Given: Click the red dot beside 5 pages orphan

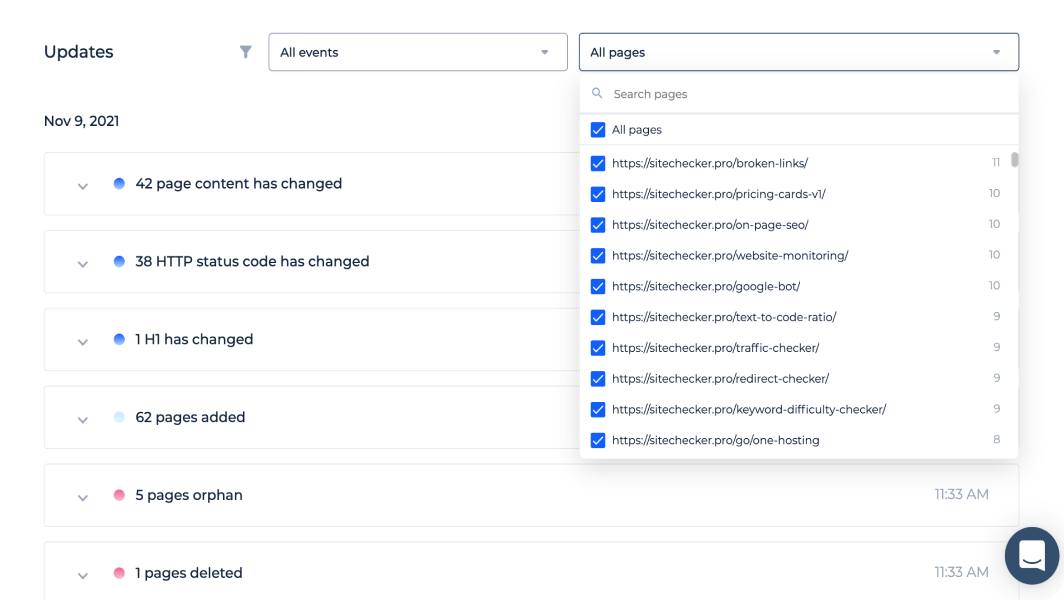Looking at the screenshot, I should 119,495.
